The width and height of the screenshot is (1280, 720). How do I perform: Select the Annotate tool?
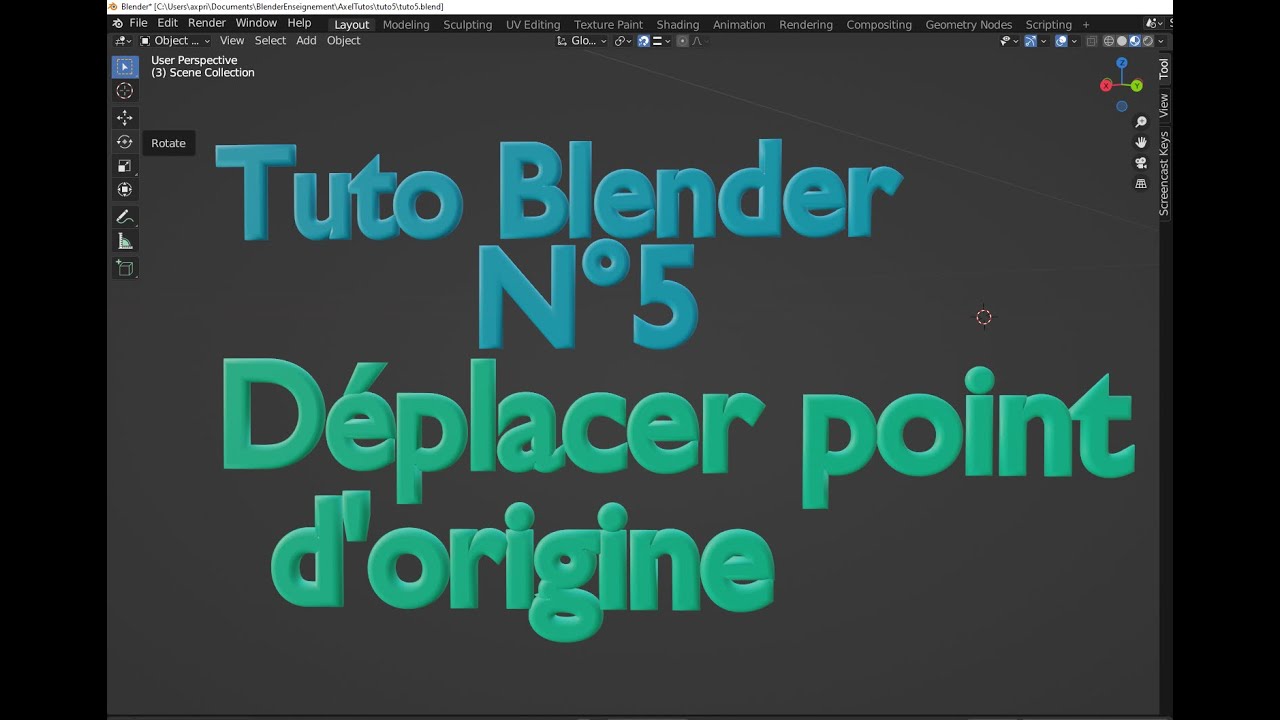click(x=125, y=217)
